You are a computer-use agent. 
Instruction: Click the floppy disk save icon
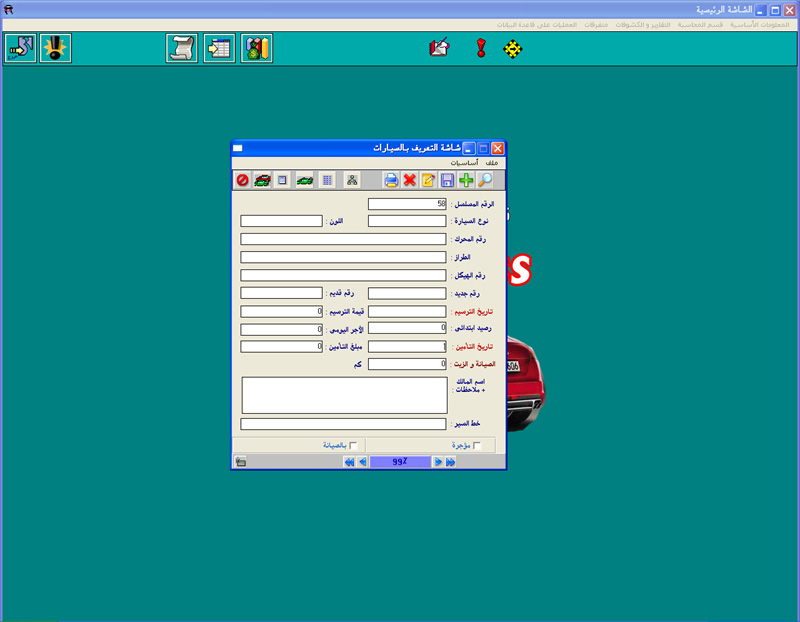(447, 180)
